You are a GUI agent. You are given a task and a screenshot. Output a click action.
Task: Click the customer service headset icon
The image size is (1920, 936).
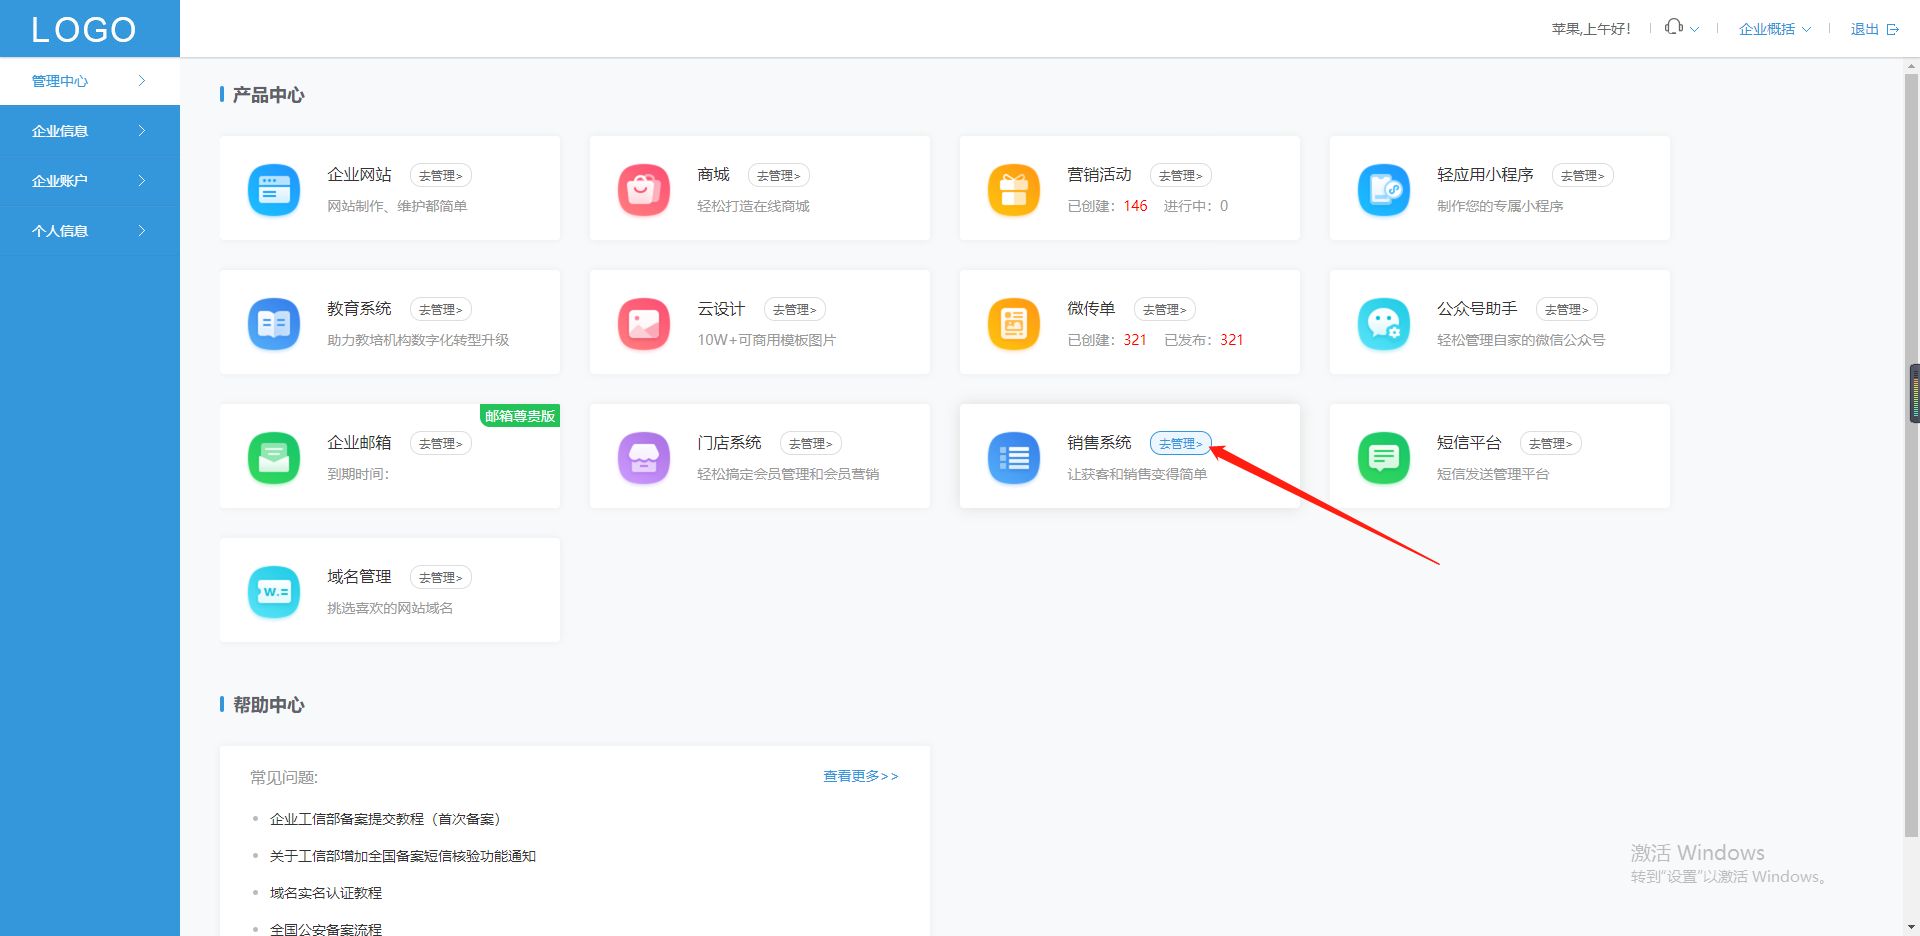(x=1673, y=27)
